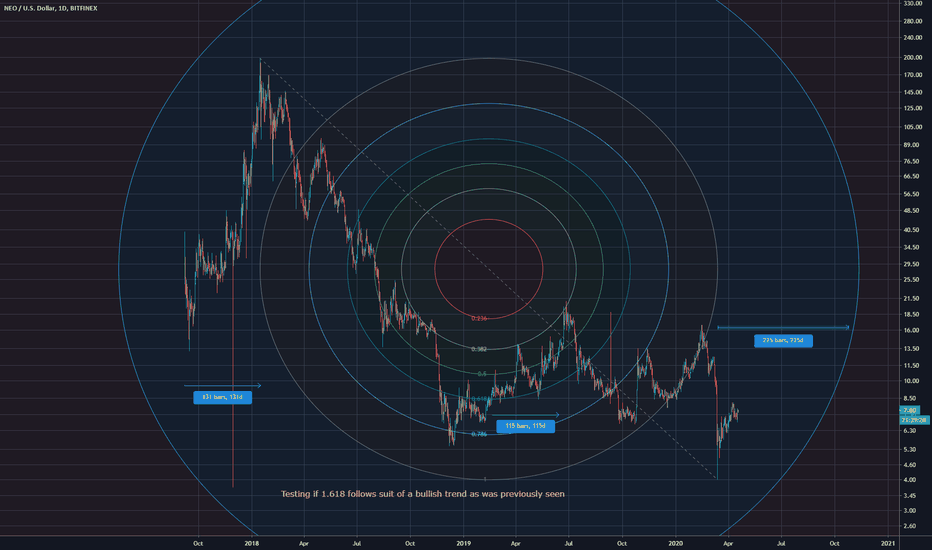Select the red 0.236 Fibonacci circle label
Image resolution: width=932 pixels, height=550 pixels.
[x=479, y=319]
